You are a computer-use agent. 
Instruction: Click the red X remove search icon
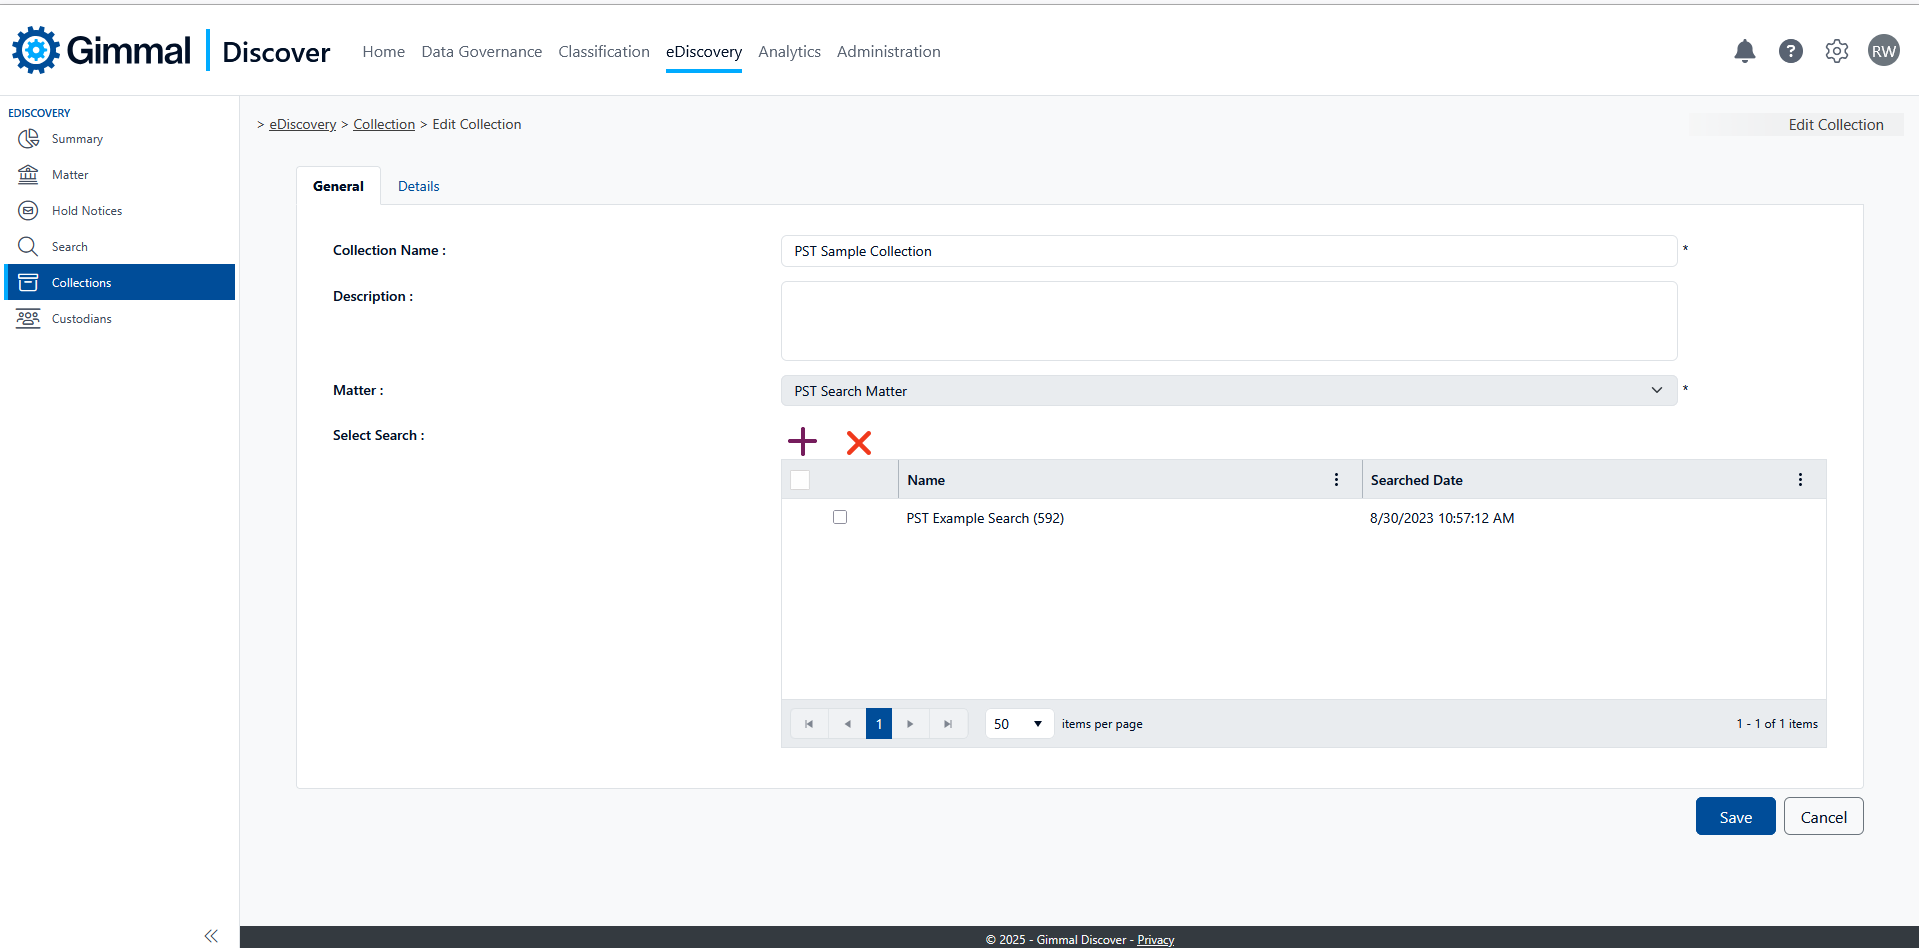point(858,442)
